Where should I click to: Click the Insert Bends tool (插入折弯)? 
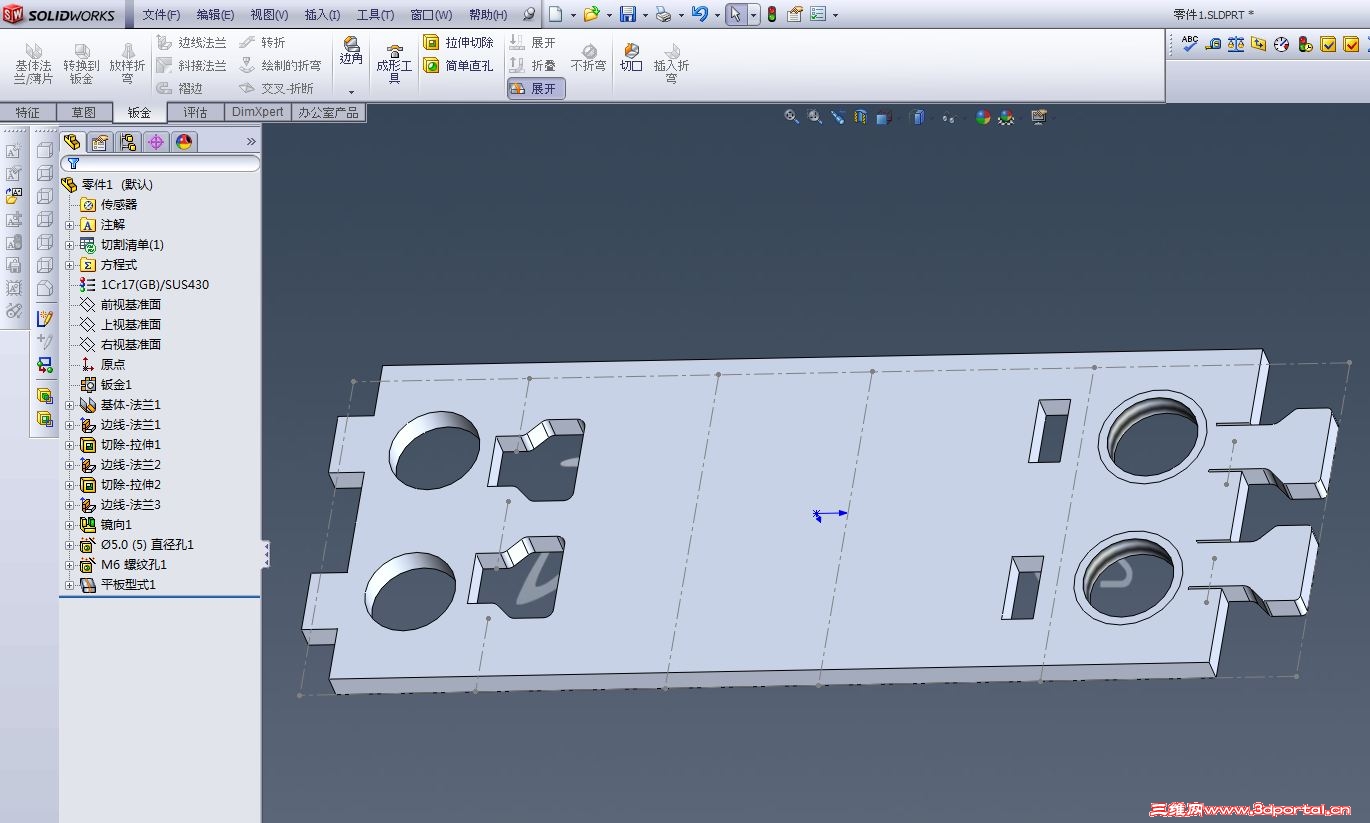(x=671, y=63)
